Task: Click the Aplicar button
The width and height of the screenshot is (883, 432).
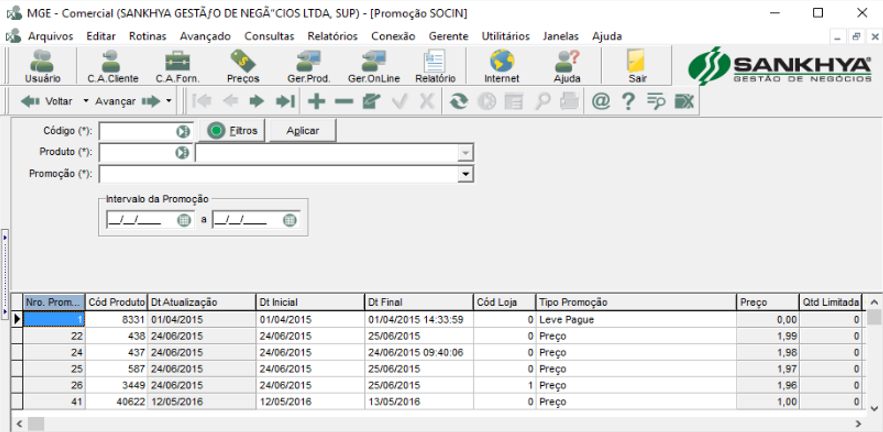Action: click(303, 131)
